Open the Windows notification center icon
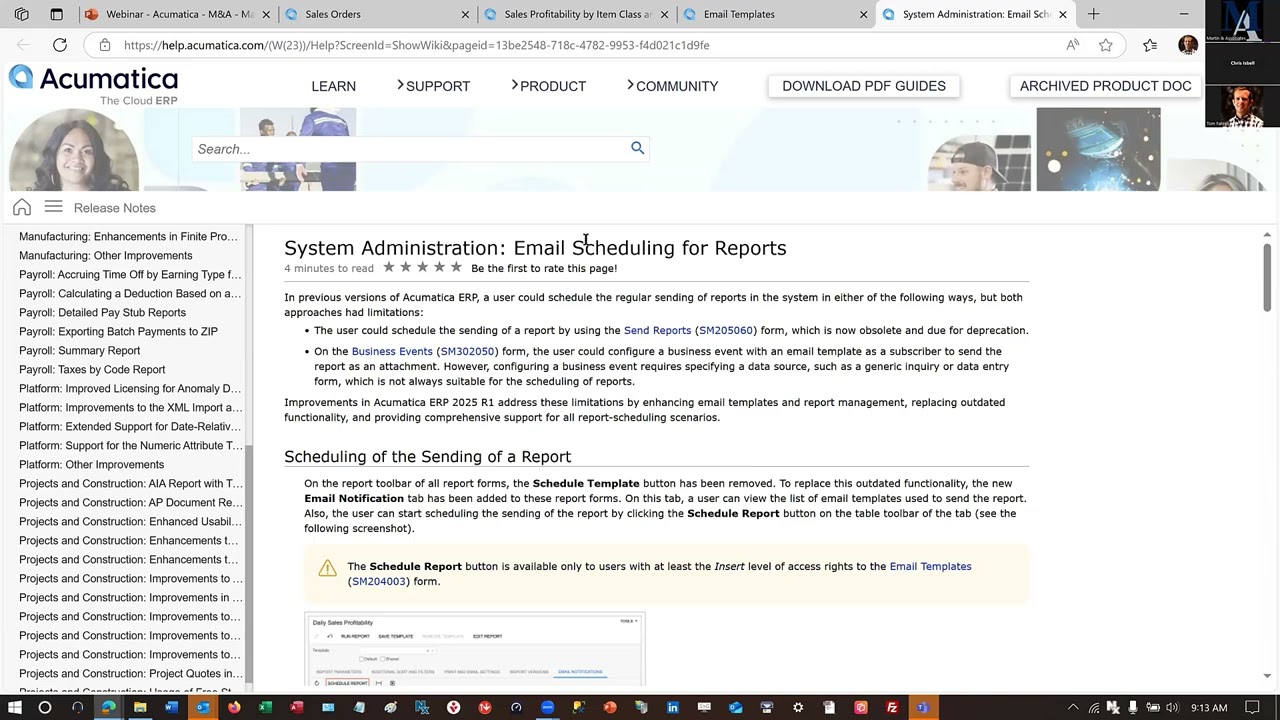Image resolution: width=1280 pixels, height=720 pixels. [x=1254, y=708]
